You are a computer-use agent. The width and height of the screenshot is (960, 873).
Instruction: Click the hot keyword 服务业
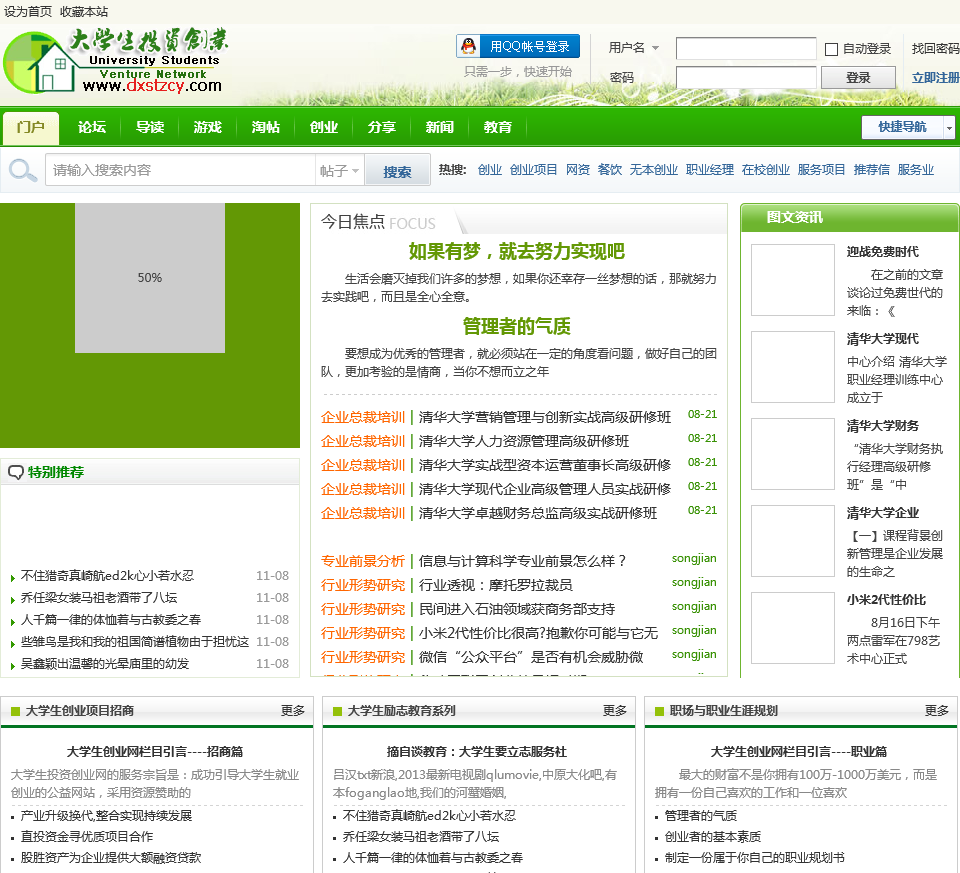click(x=915, y=170)
